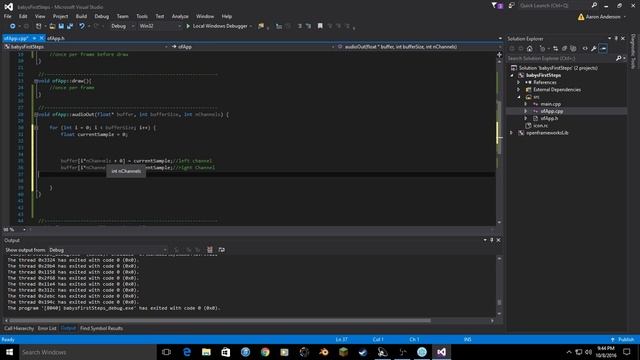The image size is (640, 360).
Task: Open File Explorer from the taskbar
Action: [206, 352]
